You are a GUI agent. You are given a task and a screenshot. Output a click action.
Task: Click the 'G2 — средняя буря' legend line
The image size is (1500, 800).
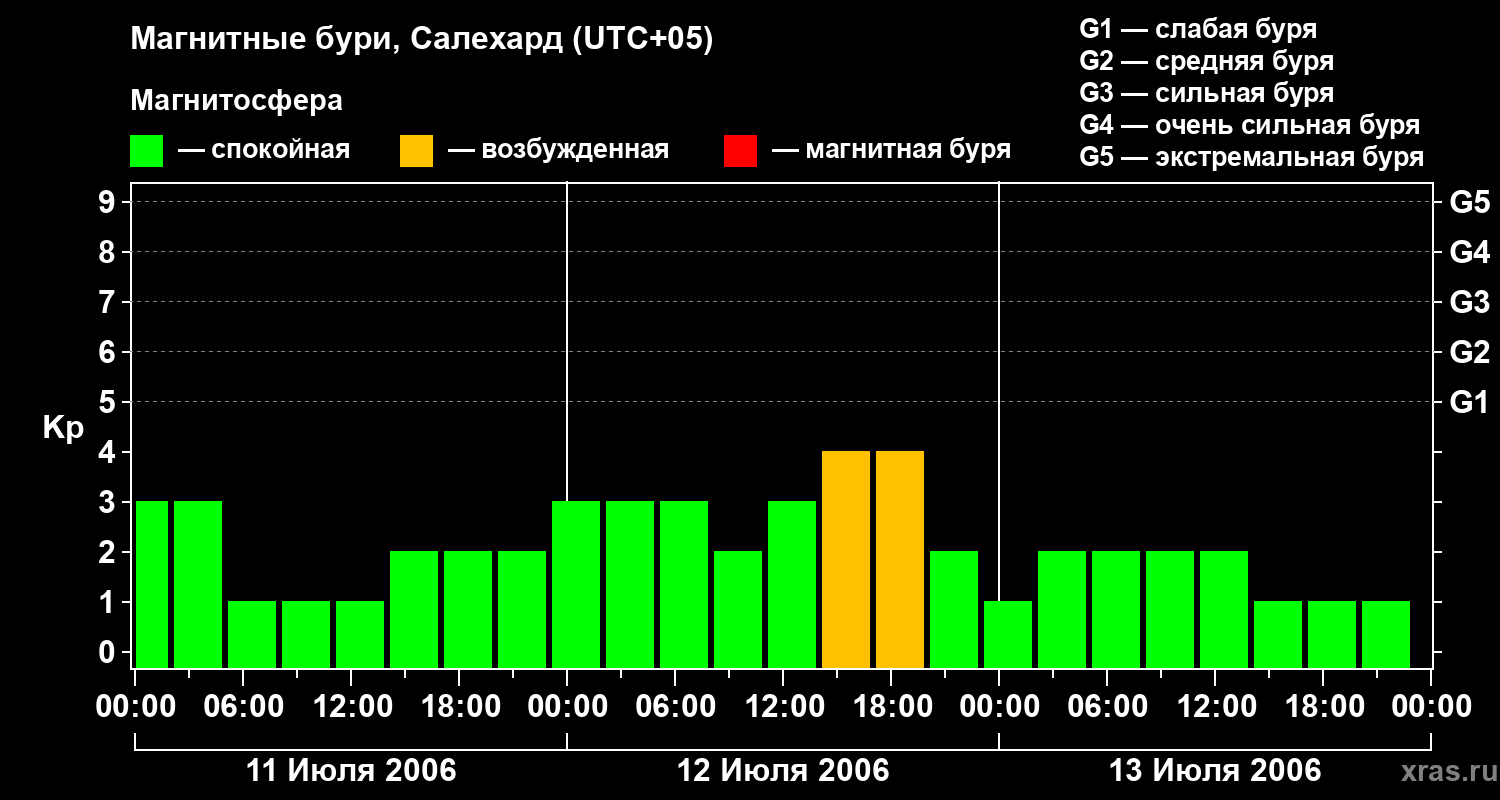[x=1207, y=61]
